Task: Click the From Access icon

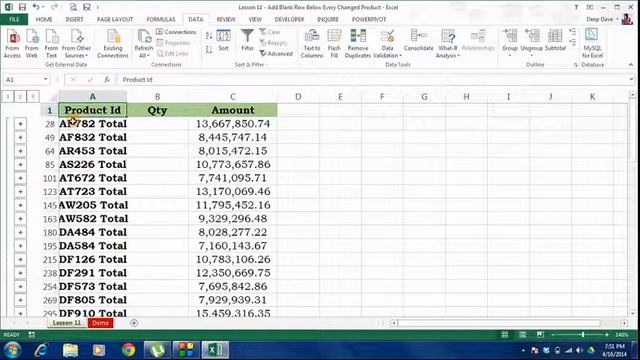Action: click(12, 44)
